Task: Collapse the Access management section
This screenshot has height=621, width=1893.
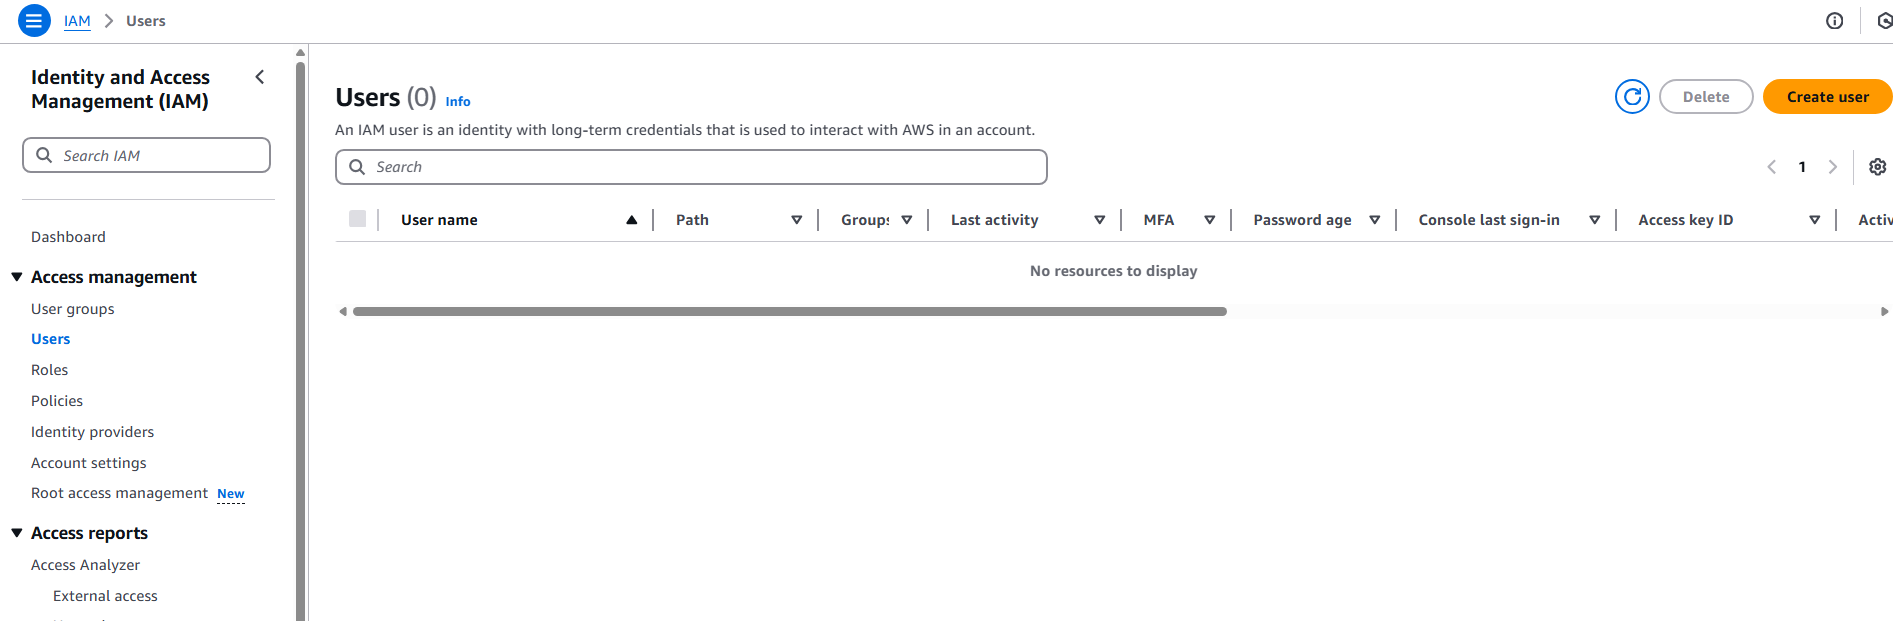Action: point(17,277)
